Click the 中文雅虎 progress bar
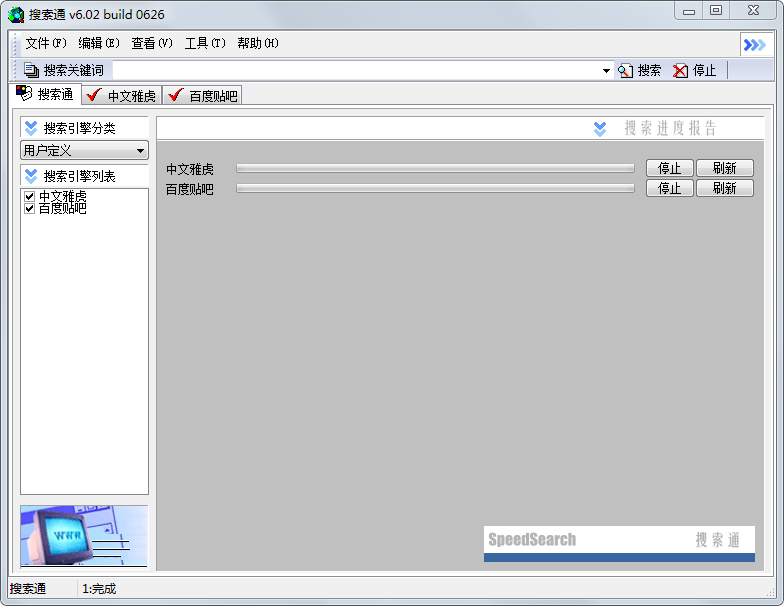This screenshot has height=606, width=784. (x=436, y=168)
